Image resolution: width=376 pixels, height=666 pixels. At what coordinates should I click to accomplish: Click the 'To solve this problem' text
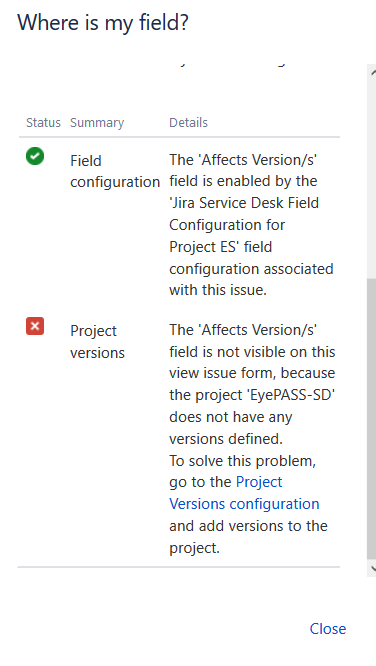pyautogui.click(x=242, y=461)
